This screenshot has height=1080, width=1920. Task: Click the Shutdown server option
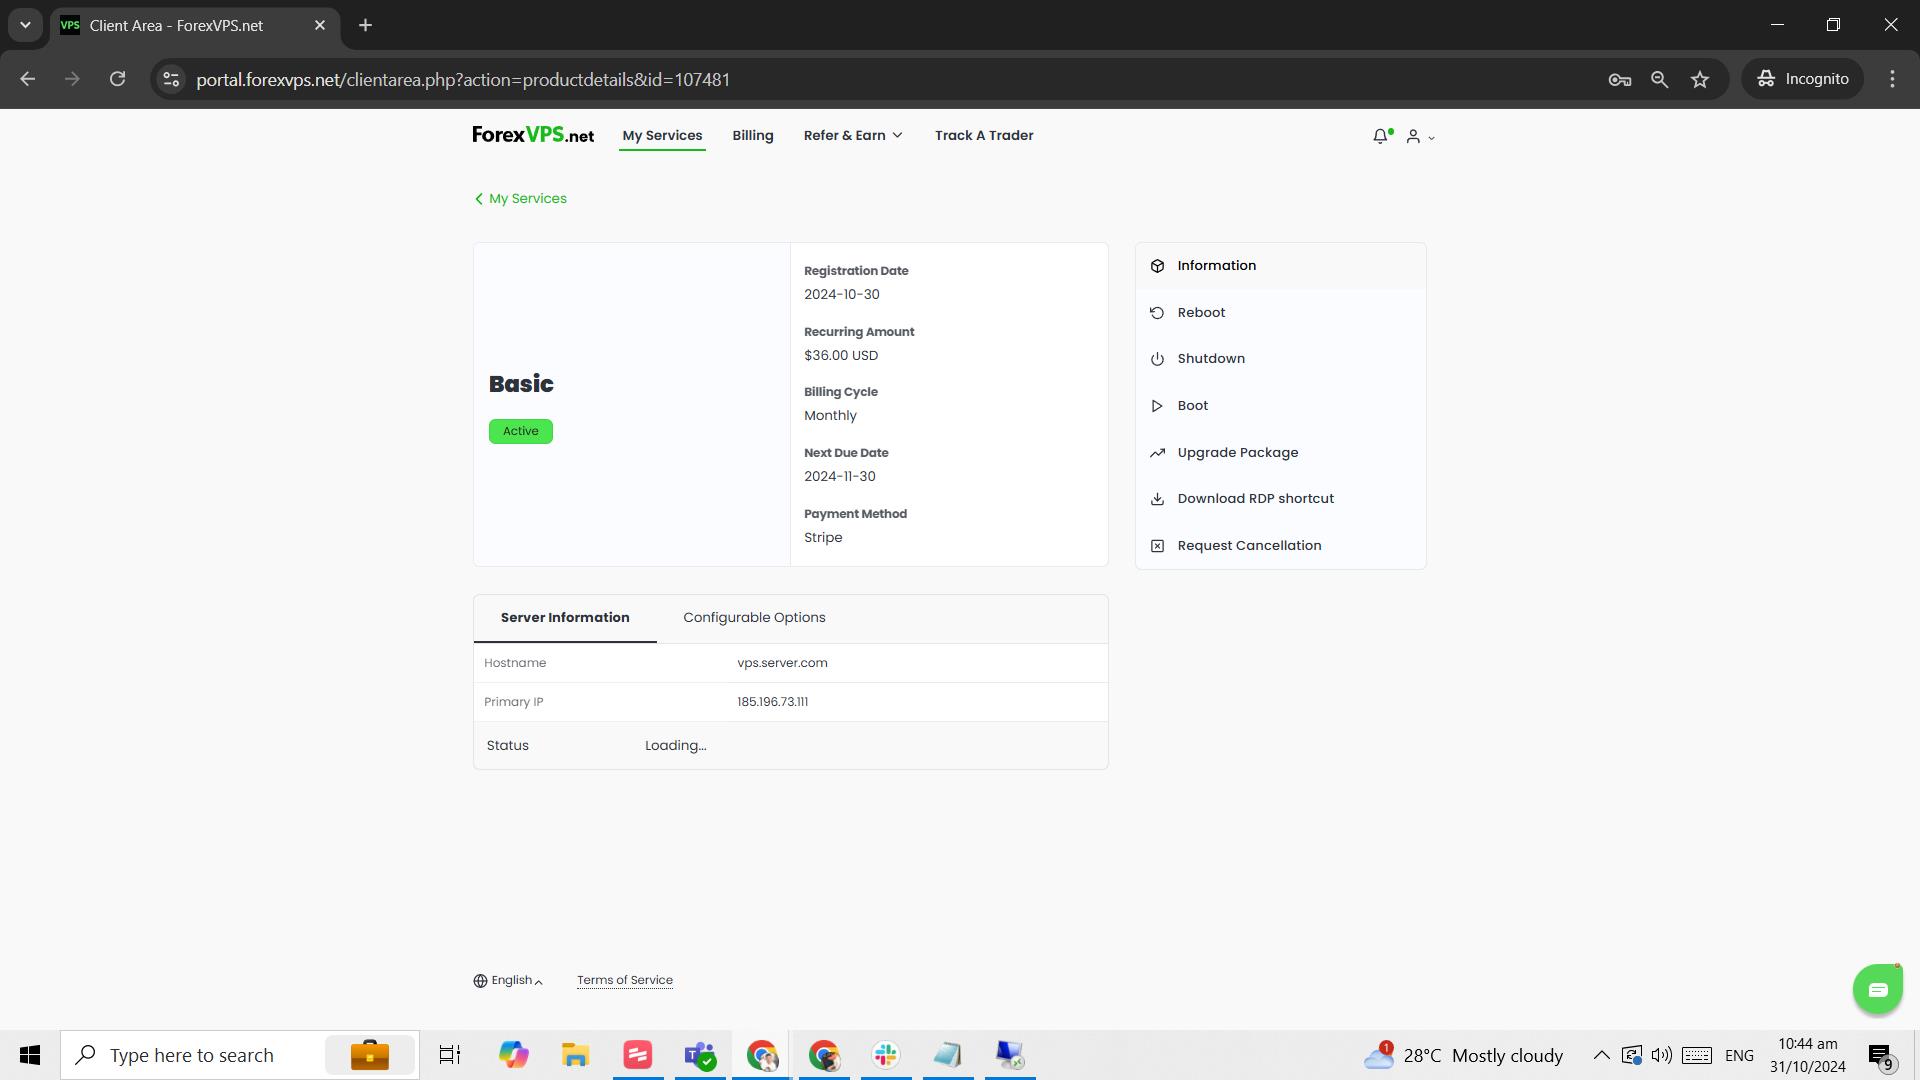tap(1280, 359)
